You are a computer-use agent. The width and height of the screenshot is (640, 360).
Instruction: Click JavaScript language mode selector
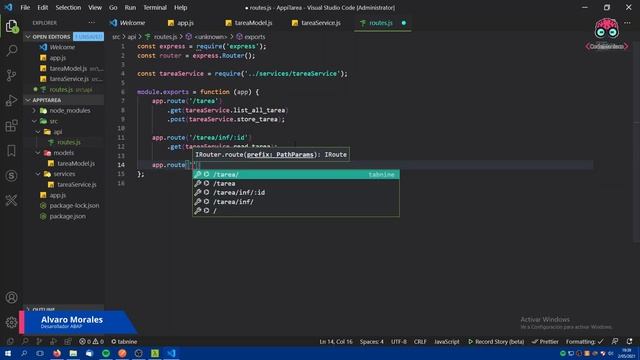[x=447, y=342]
